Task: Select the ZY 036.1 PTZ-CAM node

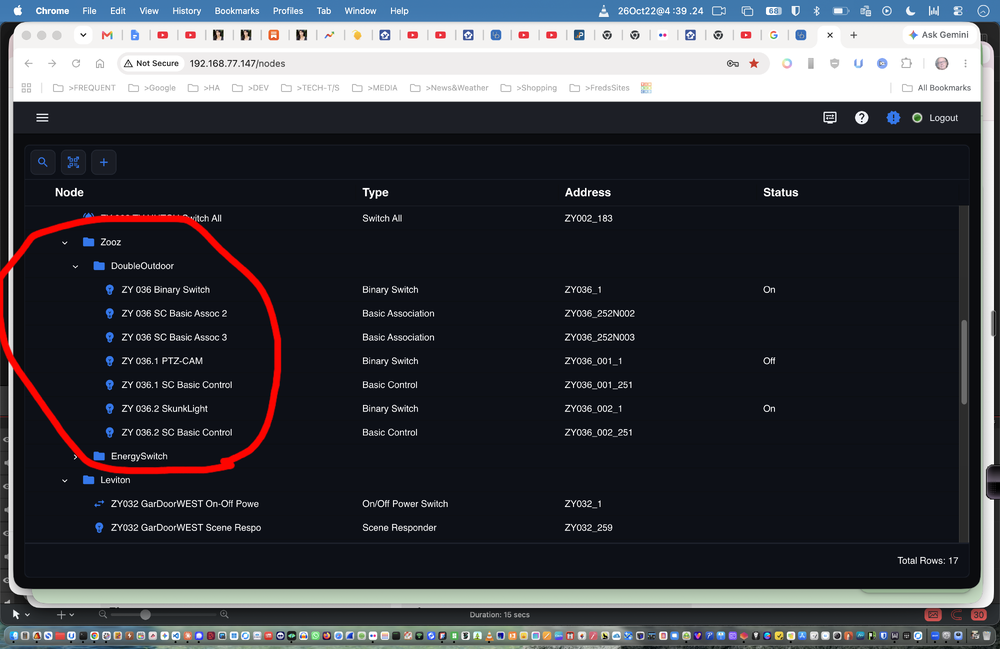Action: pos(162,361)
